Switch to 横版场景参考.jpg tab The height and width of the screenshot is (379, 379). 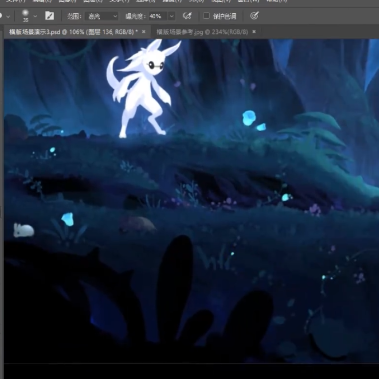tap(202, 32)
